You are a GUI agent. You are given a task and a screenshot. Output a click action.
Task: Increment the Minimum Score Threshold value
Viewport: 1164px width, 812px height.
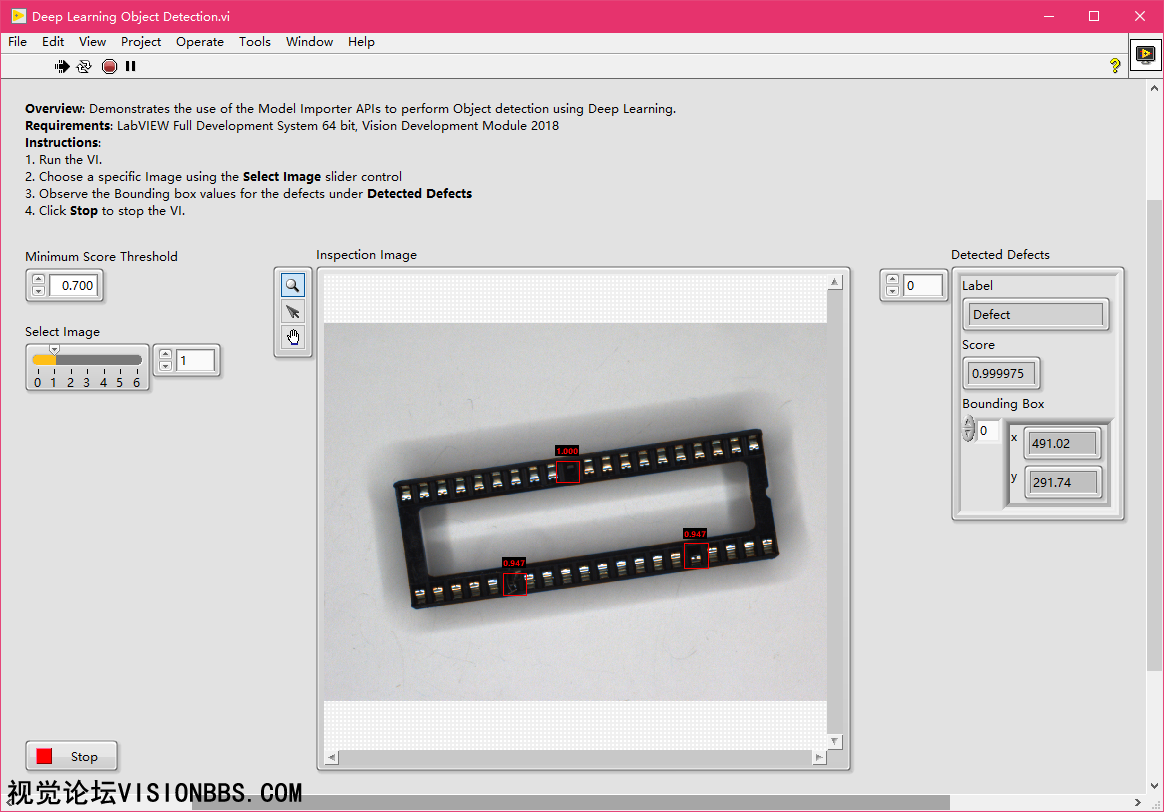tap(38, 280)
